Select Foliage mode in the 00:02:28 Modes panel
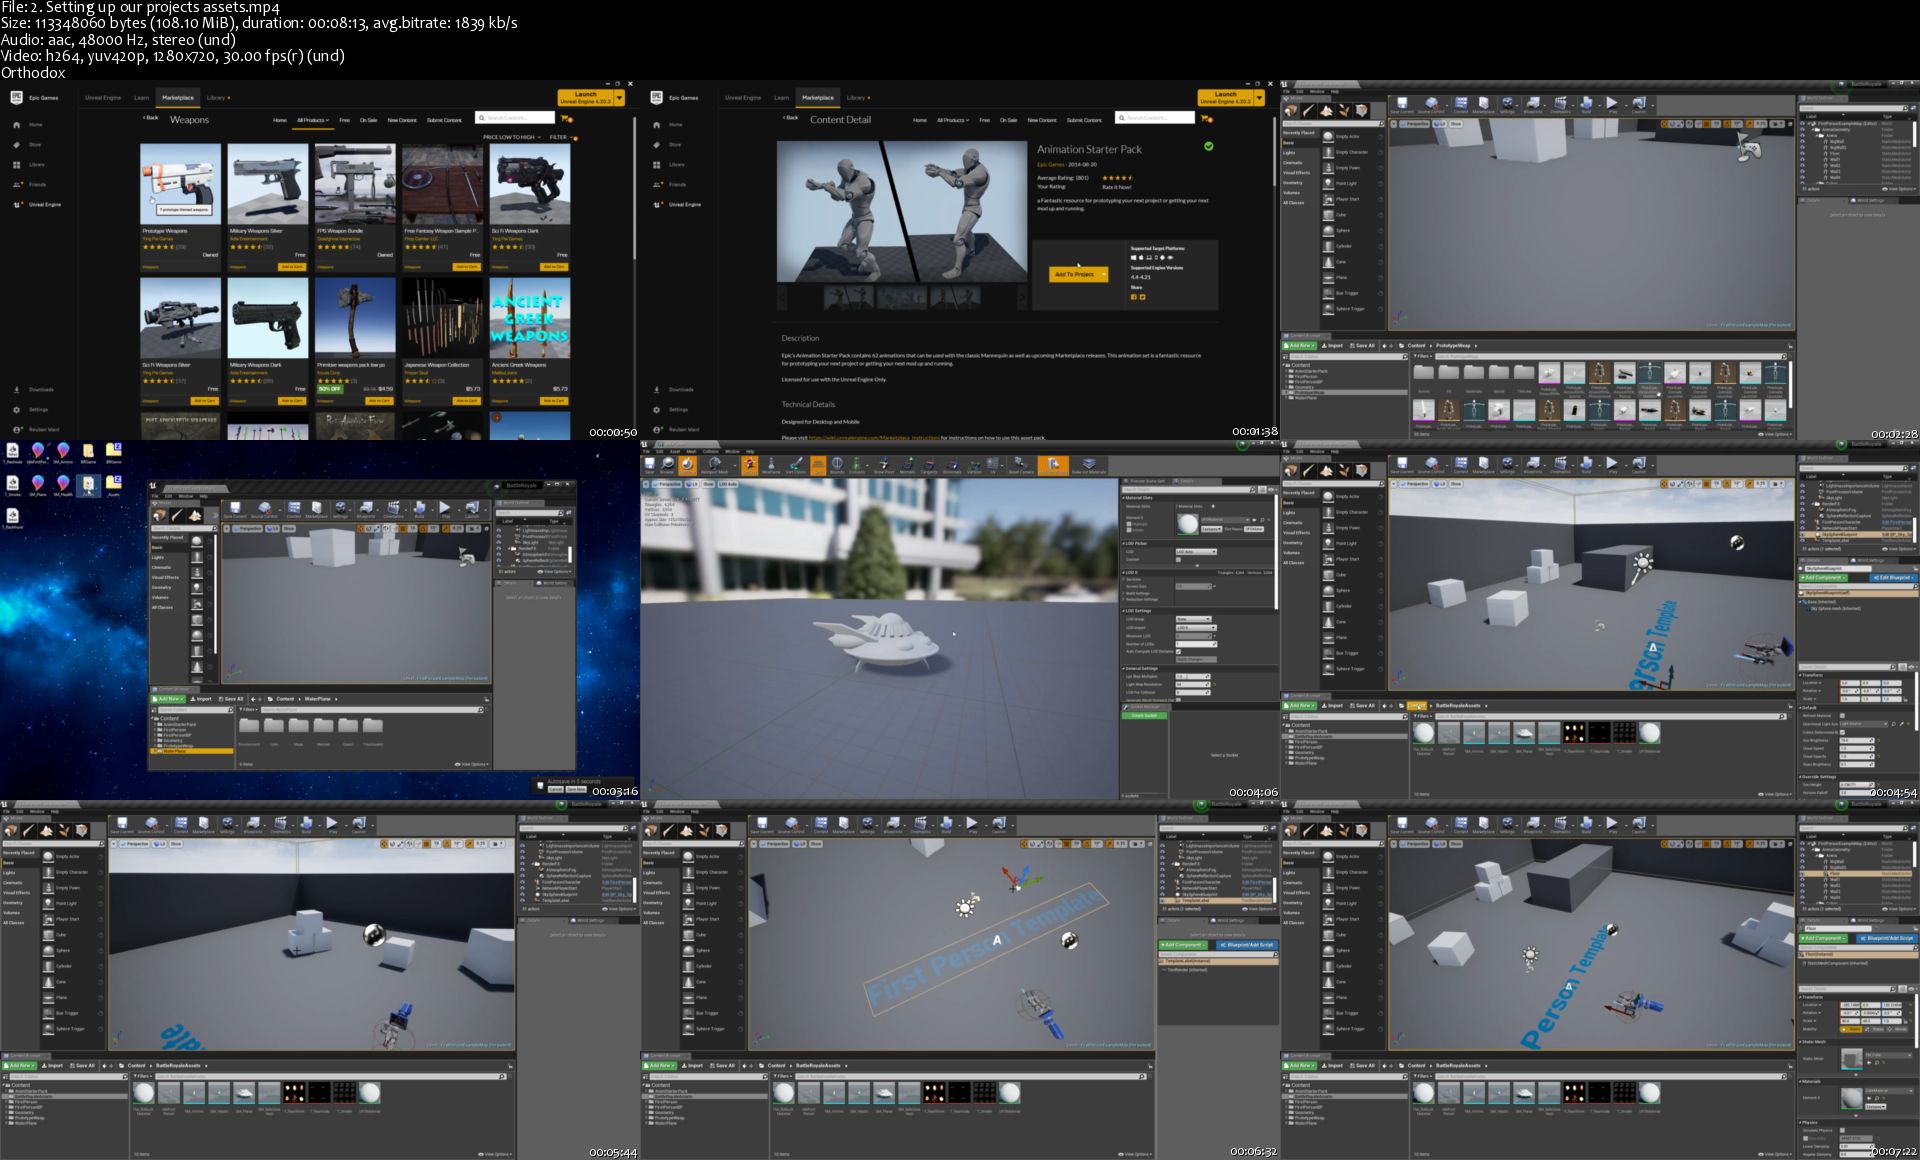The height and width of the screenshot is (1160, 1920). 1343,111
